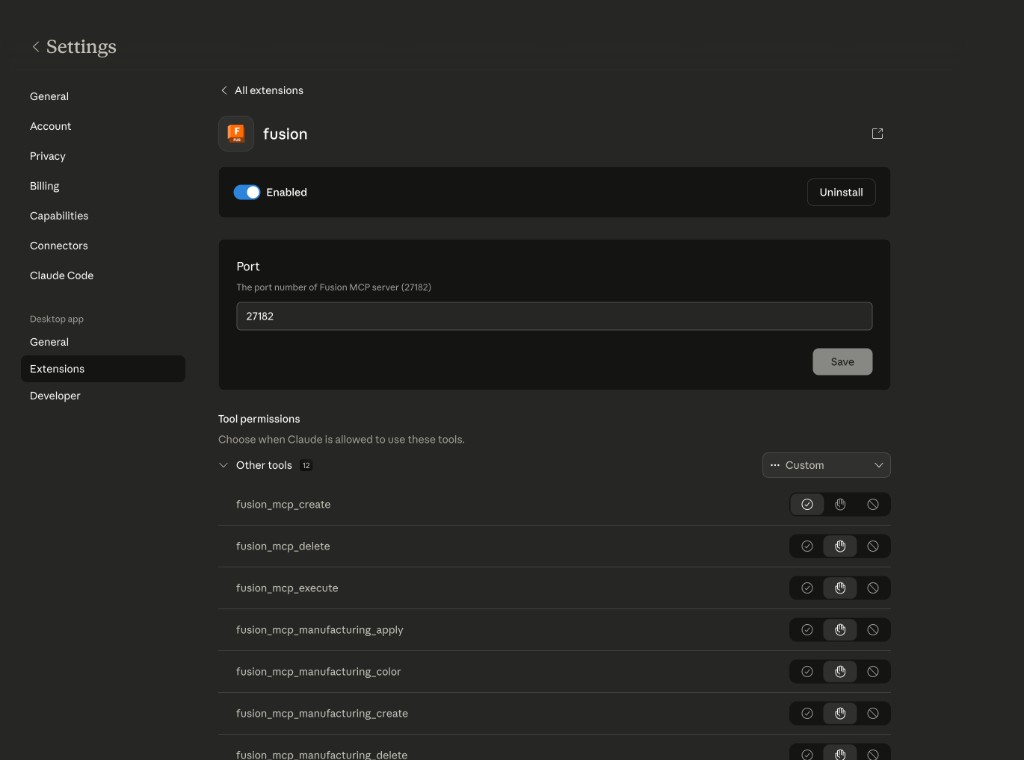Require approval for fusion_mcp_manufacturing_apply

[840, 629]
